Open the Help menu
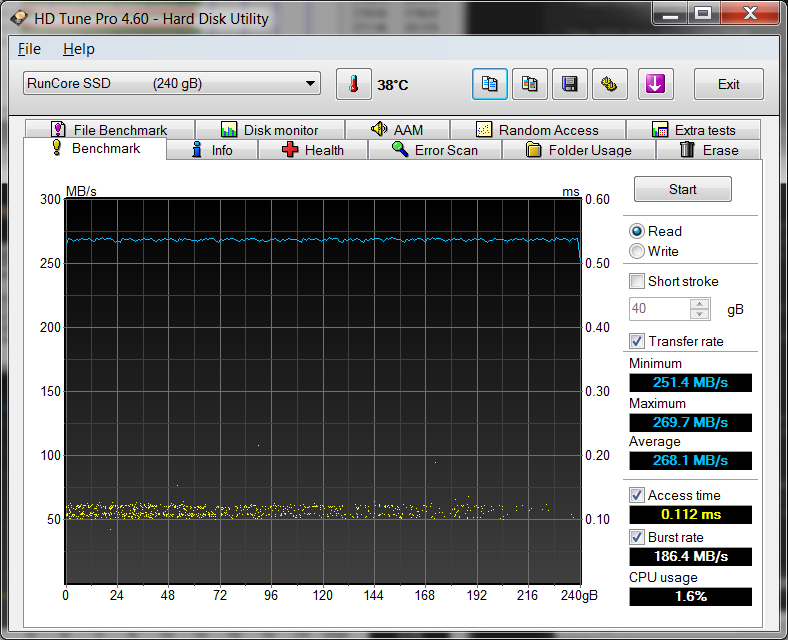The image size is (788, 640). tap(78, 49)
